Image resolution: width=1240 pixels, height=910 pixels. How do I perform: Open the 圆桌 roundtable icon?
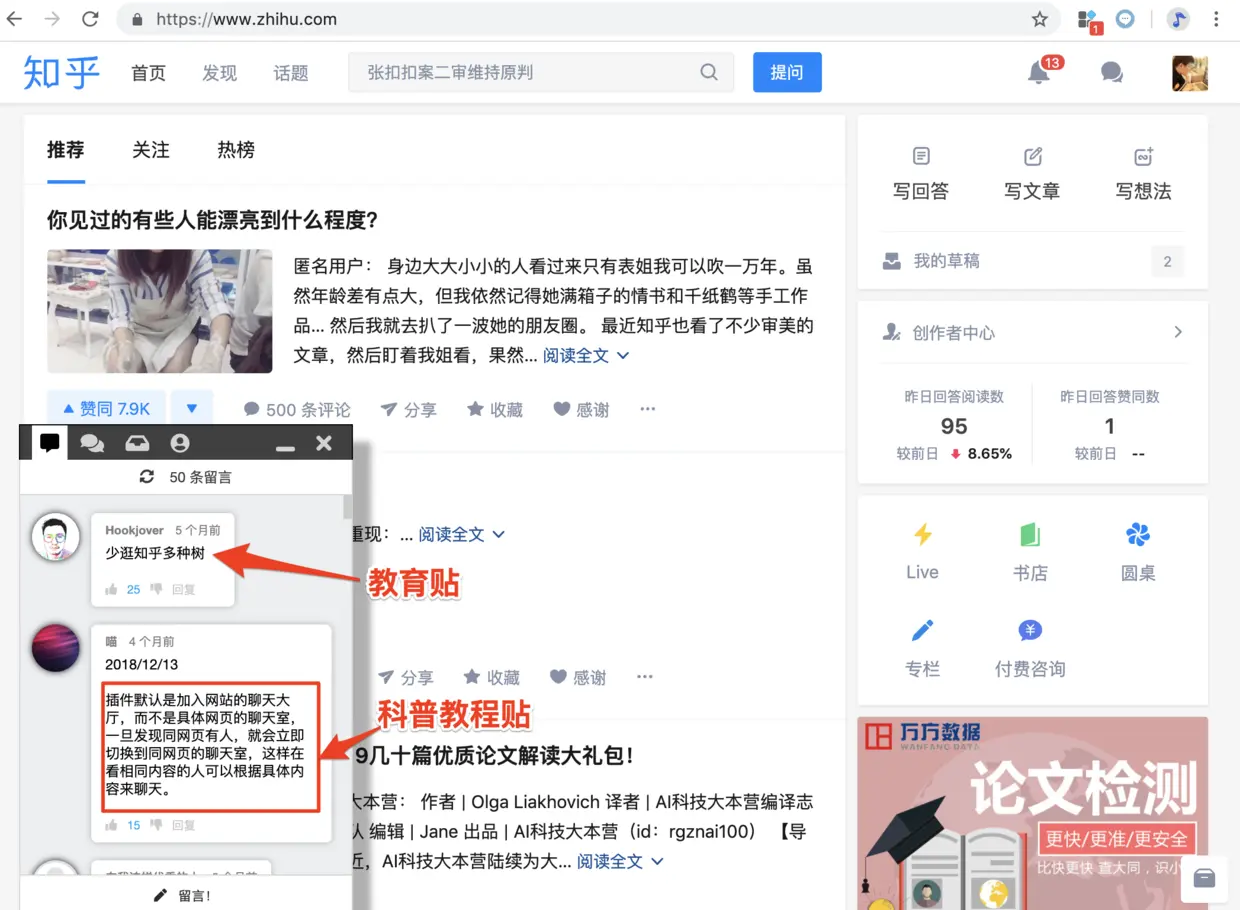click(x=1138, y=535)
